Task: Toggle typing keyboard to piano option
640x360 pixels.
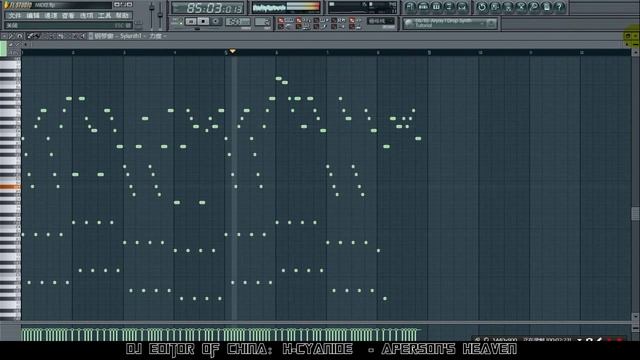Action: pos(281,20)
